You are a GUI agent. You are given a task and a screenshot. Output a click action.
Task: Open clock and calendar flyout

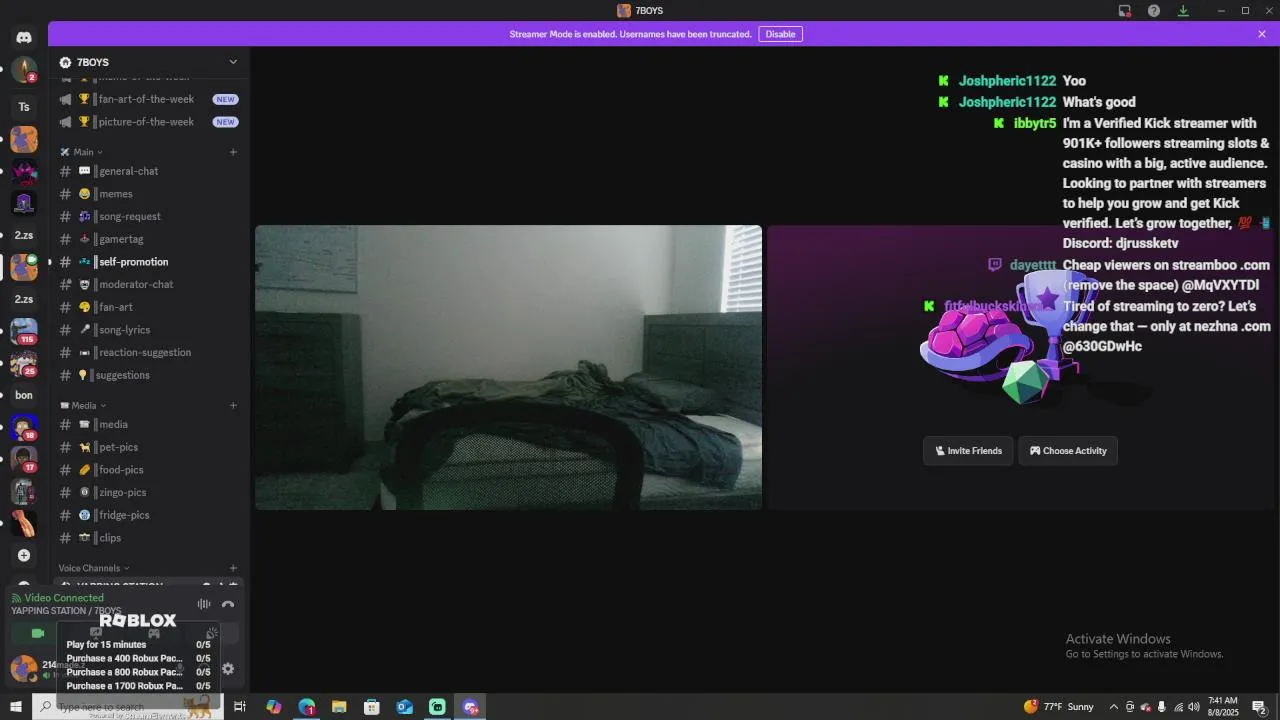coord(1223,707)
